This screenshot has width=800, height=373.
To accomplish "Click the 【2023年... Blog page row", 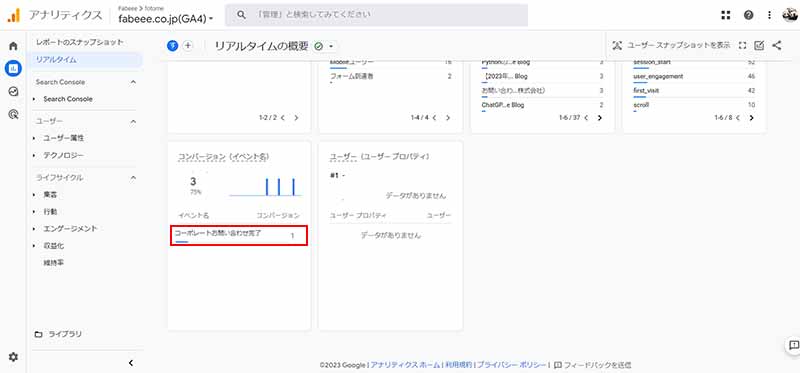I will click(x=543, y=77).
